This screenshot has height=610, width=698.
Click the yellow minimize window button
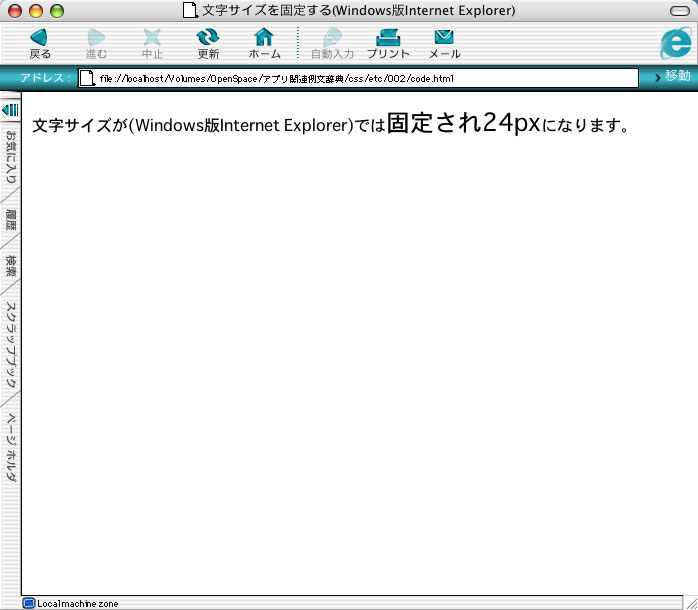pyautogui.click(x=36, y=11)
